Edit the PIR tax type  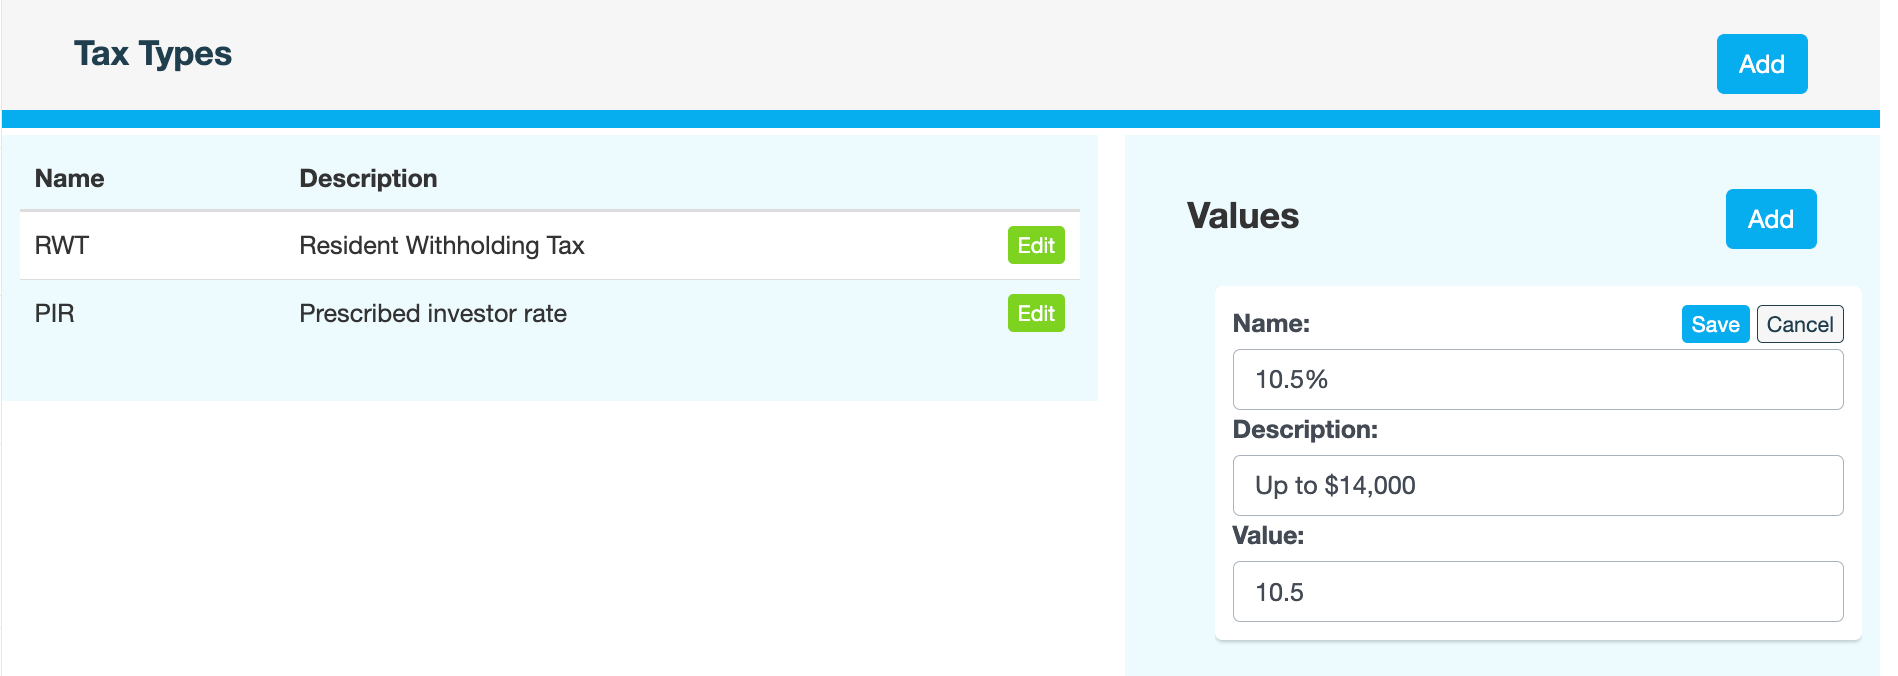(x=1035, y=313)
